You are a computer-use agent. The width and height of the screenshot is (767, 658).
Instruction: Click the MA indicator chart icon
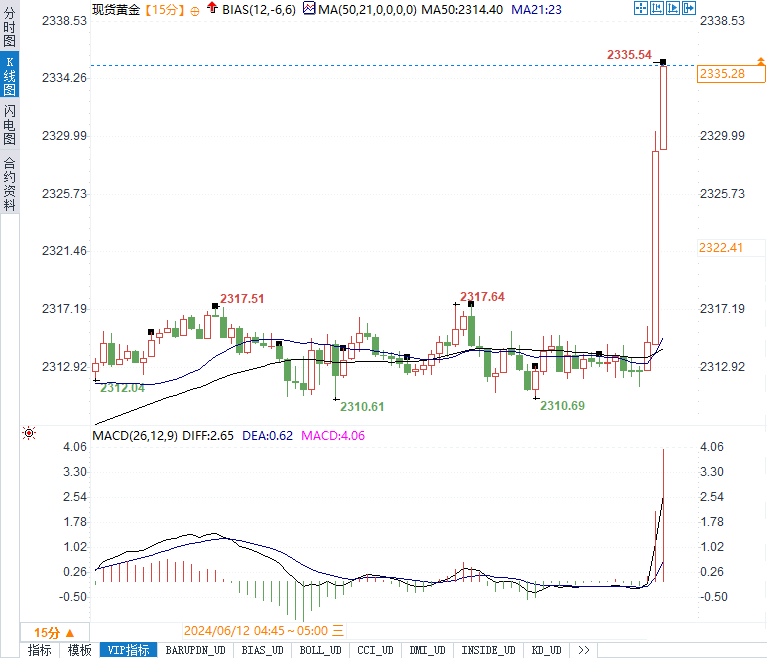(x=309, y=9)
